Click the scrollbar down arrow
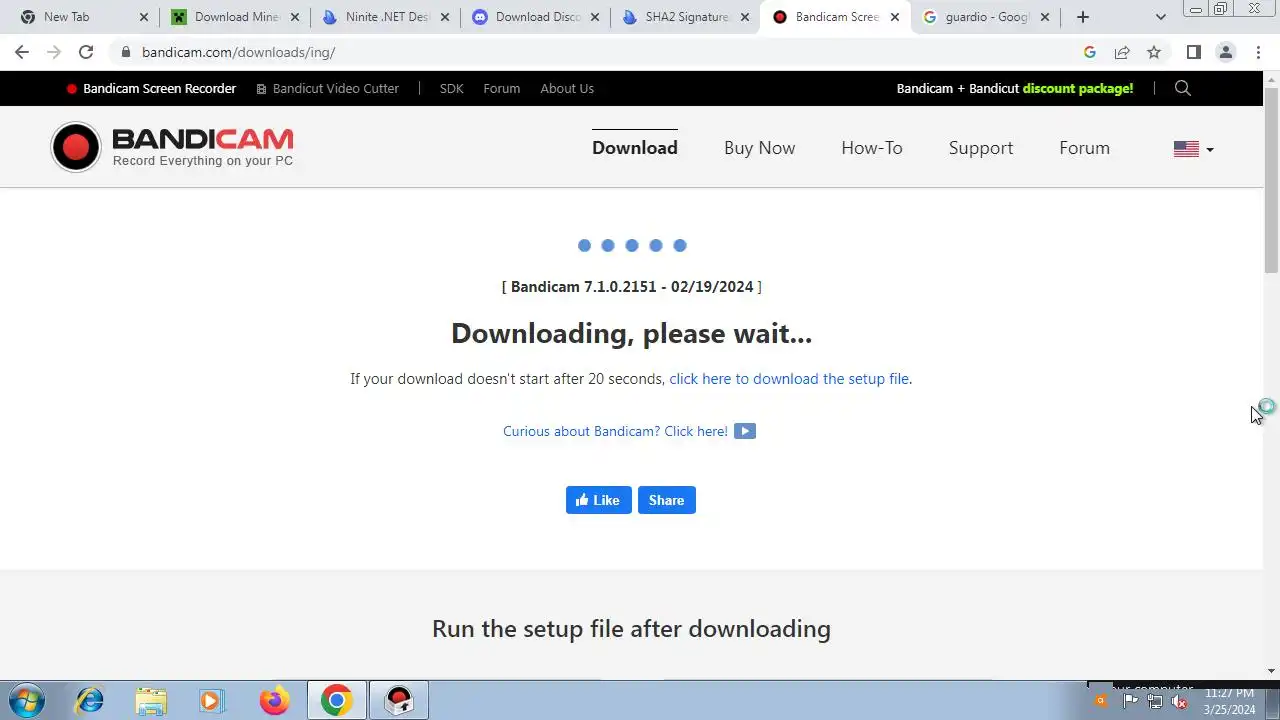The image size is (1280, 720). click(x=1272, y=671)
